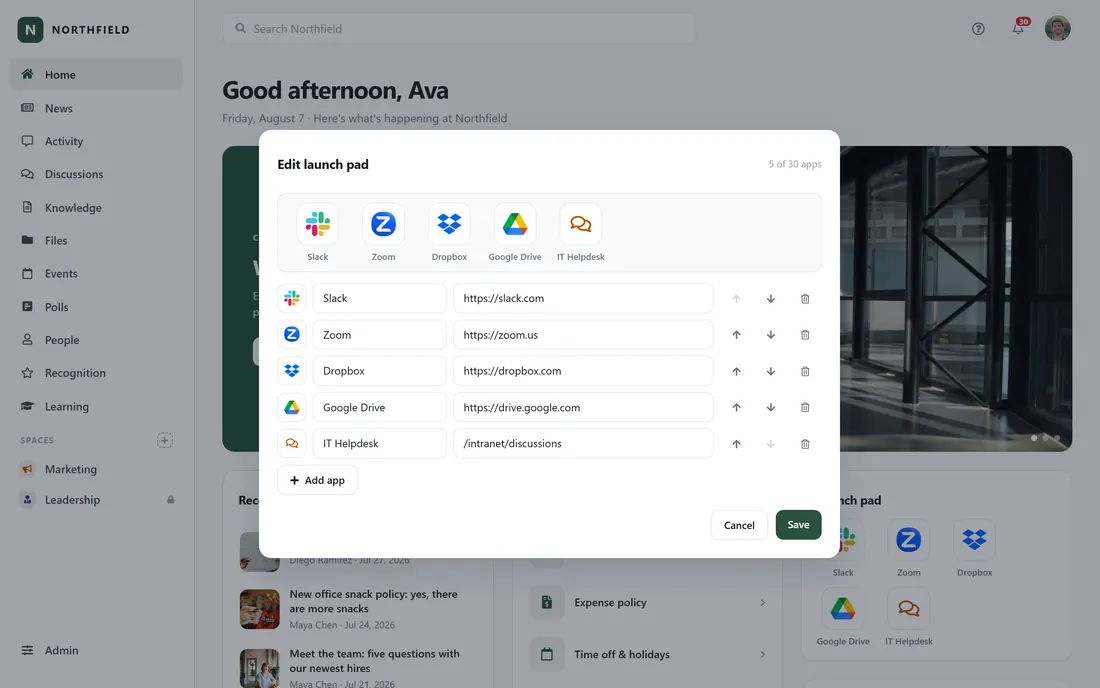Edit the Dropbox name field
The width and height of the screenshot is (1100, 688).
(x=380, y=371)
